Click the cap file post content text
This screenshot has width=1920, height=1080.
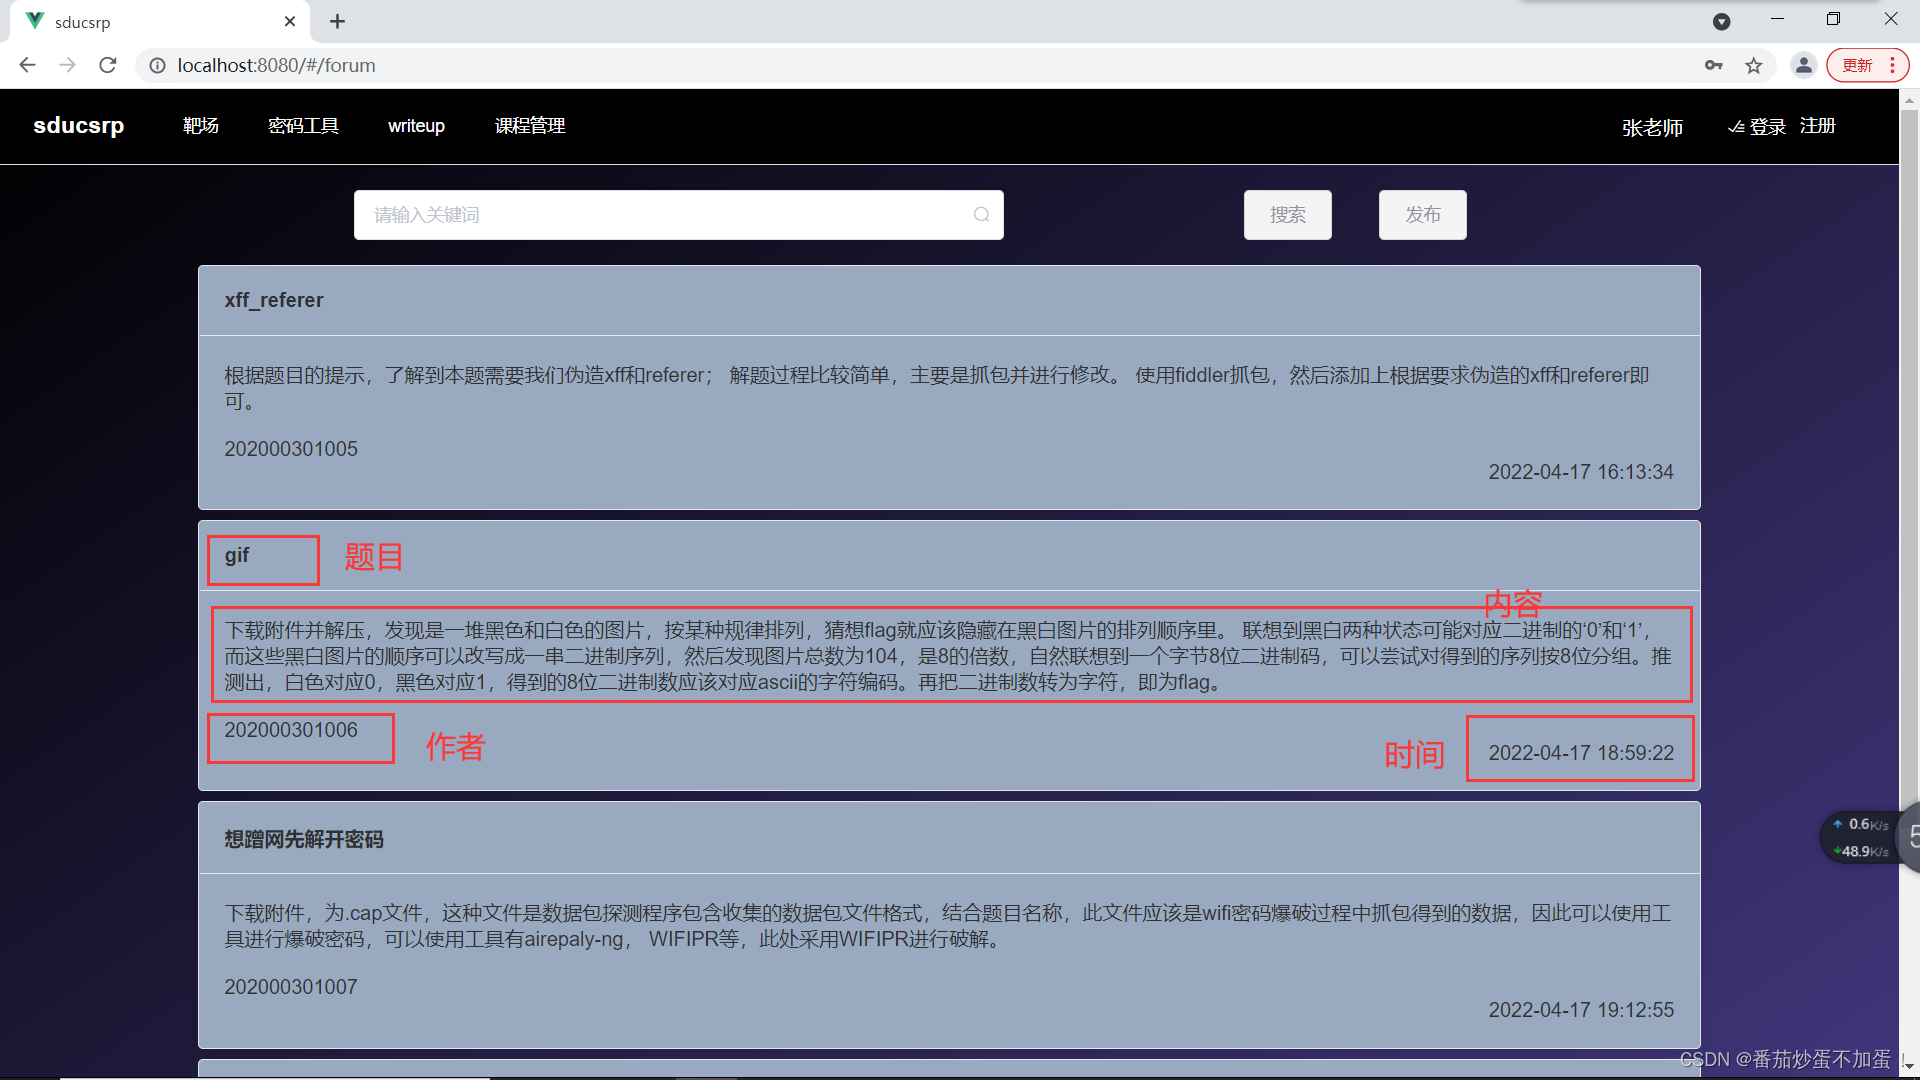point(948,926)
